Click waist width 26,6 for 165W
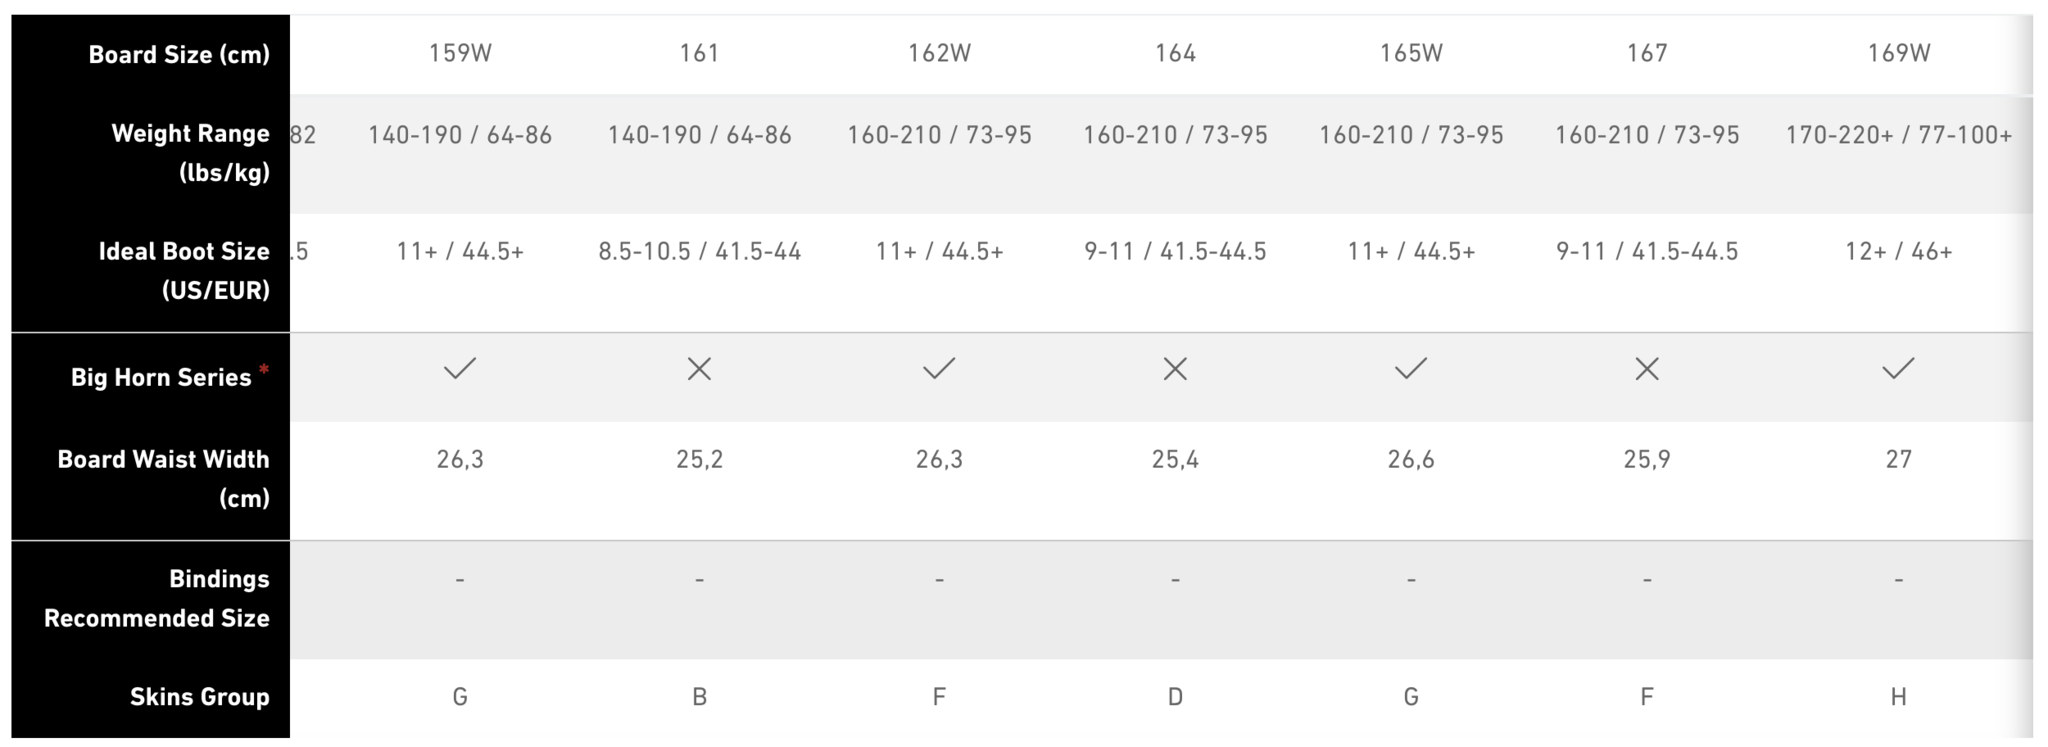Image resolution: width=2048 pixels, height=747 pixels. (1411, 459)
